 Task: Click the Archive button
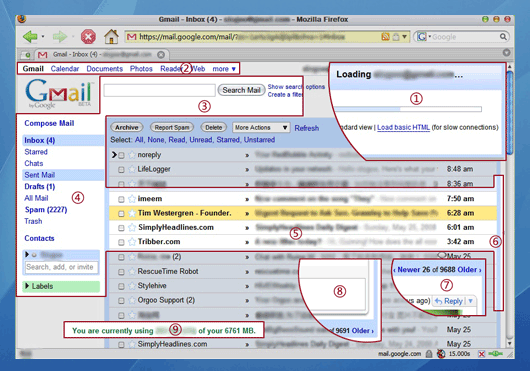127,127
